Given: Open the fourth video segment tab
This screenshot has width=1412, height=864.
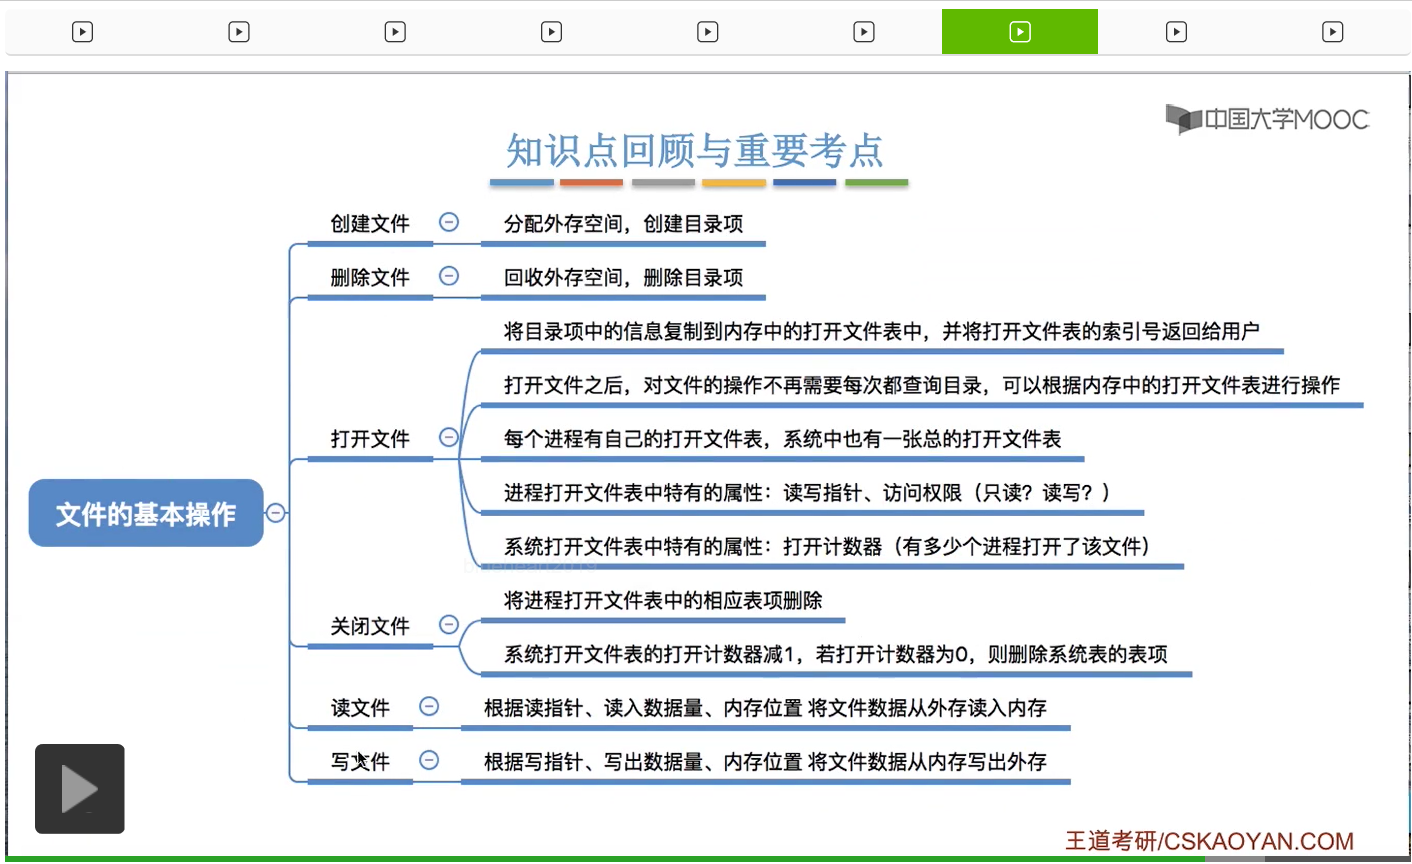Looking at the screenshot, I should tap(551, 32).
